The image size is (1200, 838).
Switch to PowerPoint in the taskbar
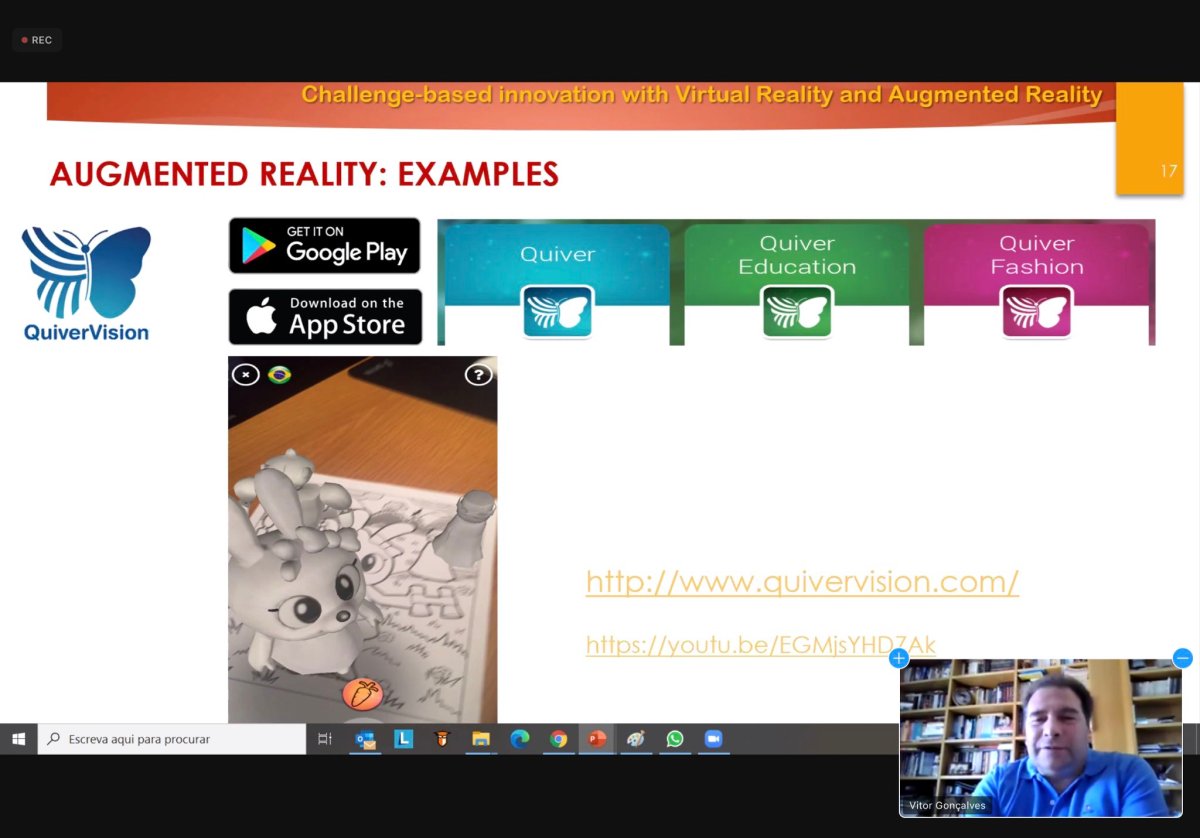[x=597, y=739]
